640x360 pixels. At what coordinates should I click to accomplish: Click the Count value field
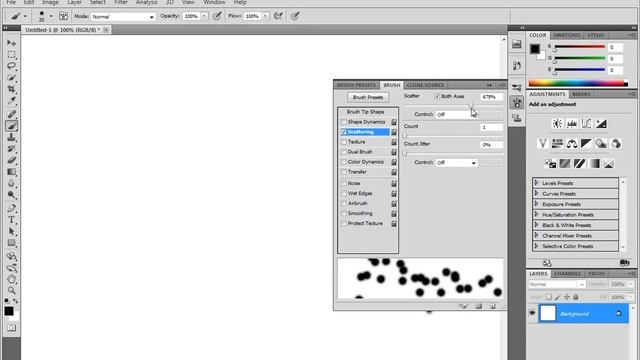pos(491,127)
